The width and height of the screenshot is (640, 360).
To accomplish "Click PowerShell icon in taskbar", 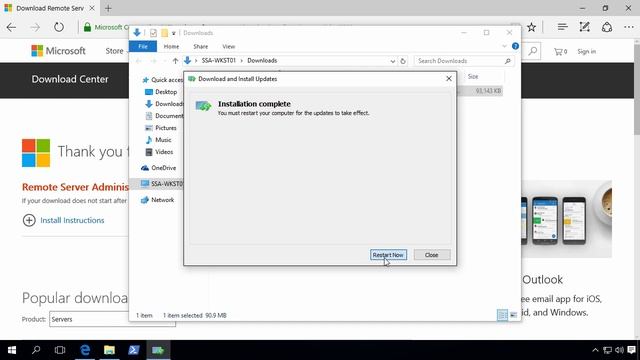I will pos(134,350).
